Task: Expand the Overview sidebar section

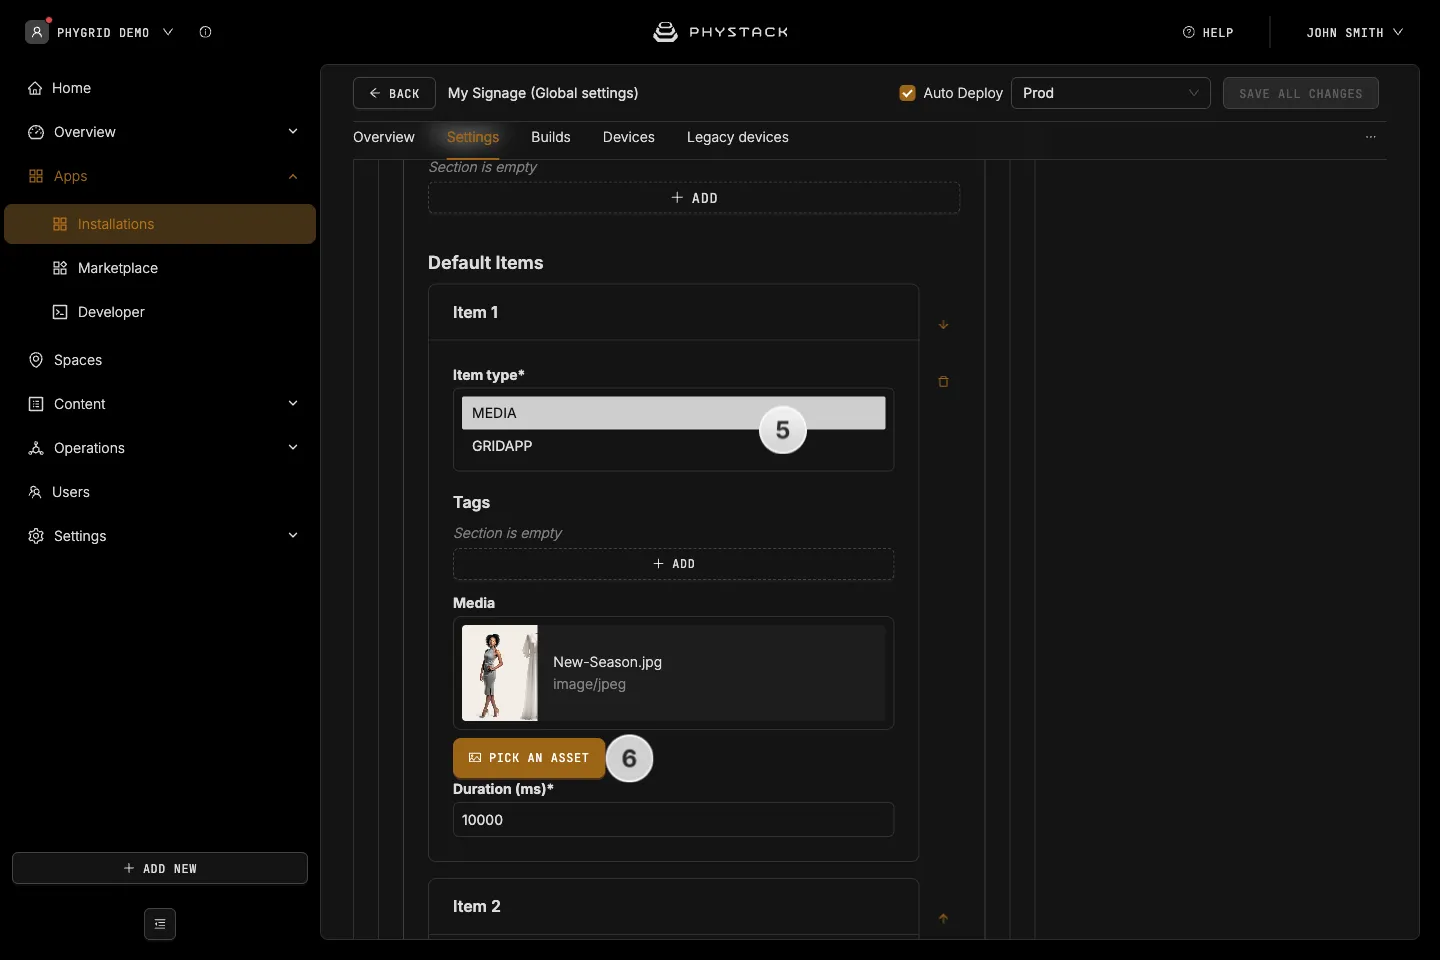Action: (293, 132)
